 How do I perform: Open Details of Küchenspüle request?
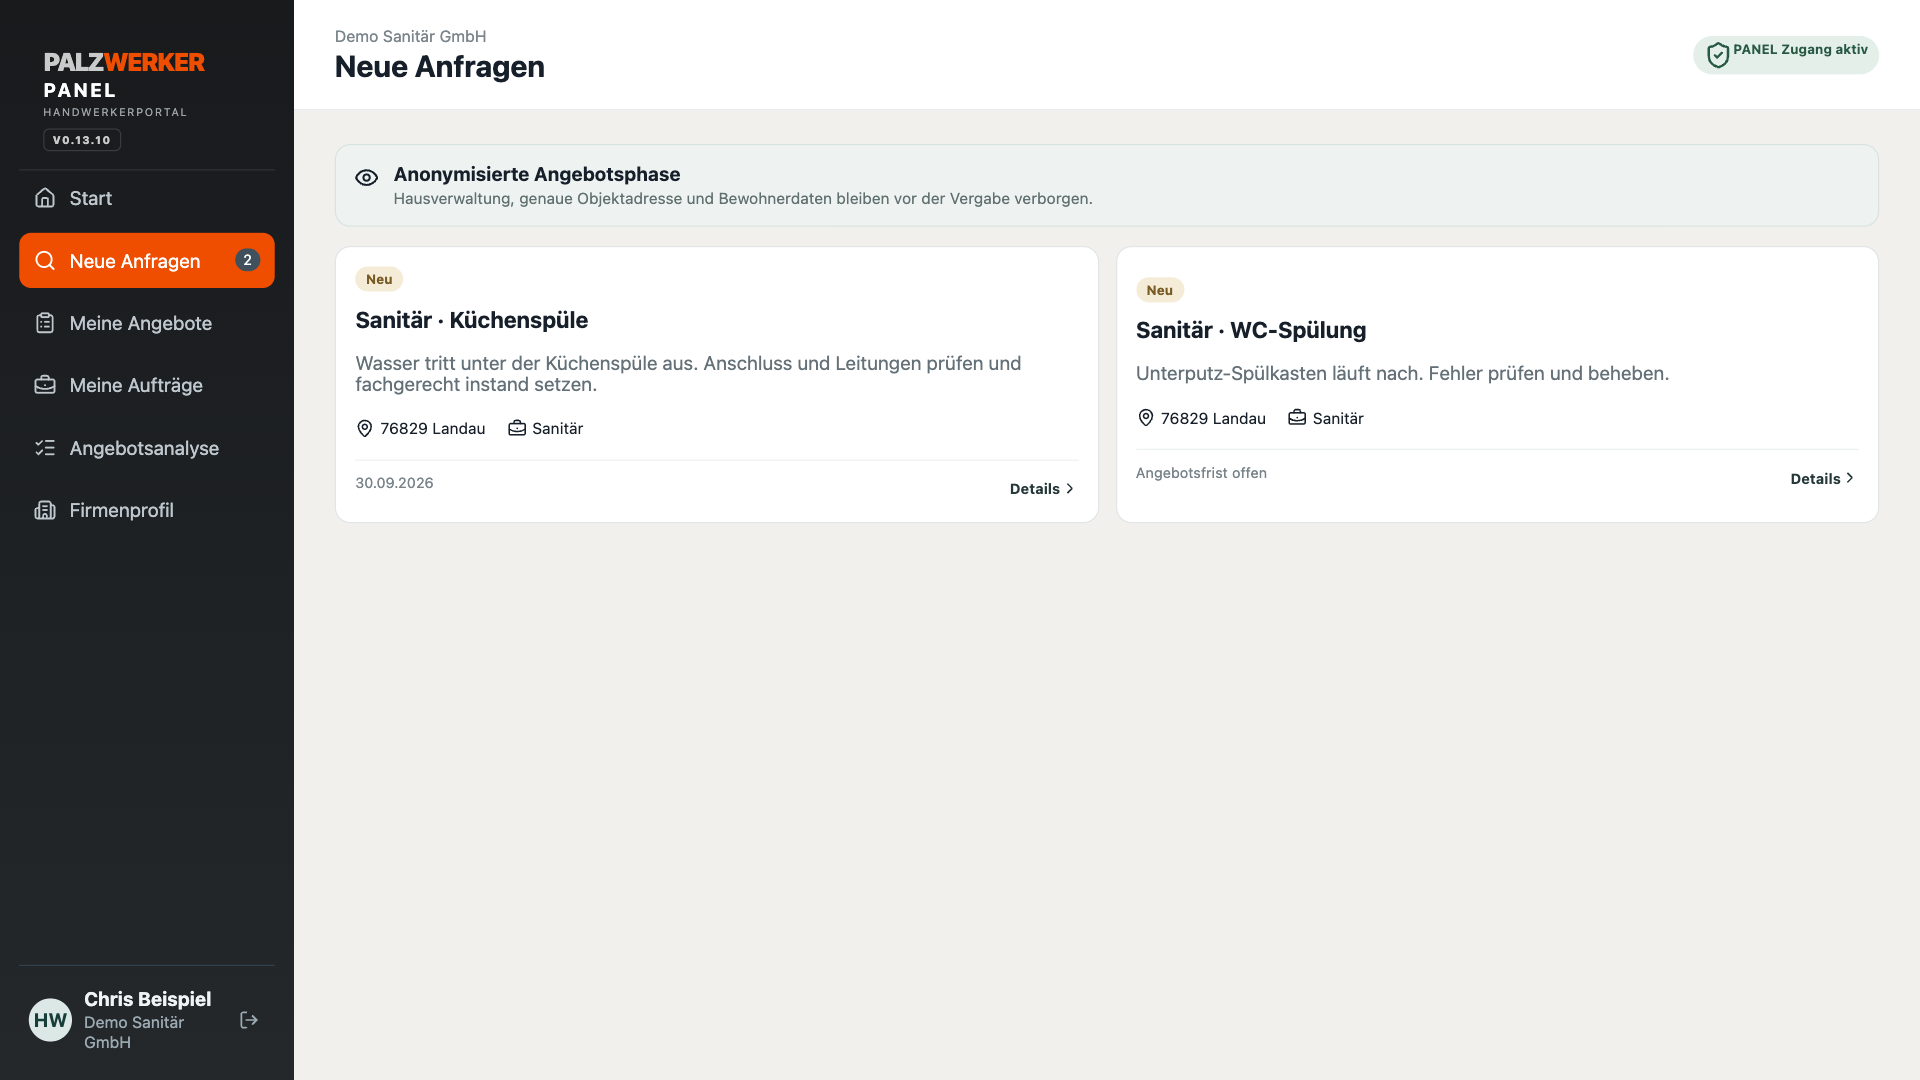click(x=1042, y=489)
